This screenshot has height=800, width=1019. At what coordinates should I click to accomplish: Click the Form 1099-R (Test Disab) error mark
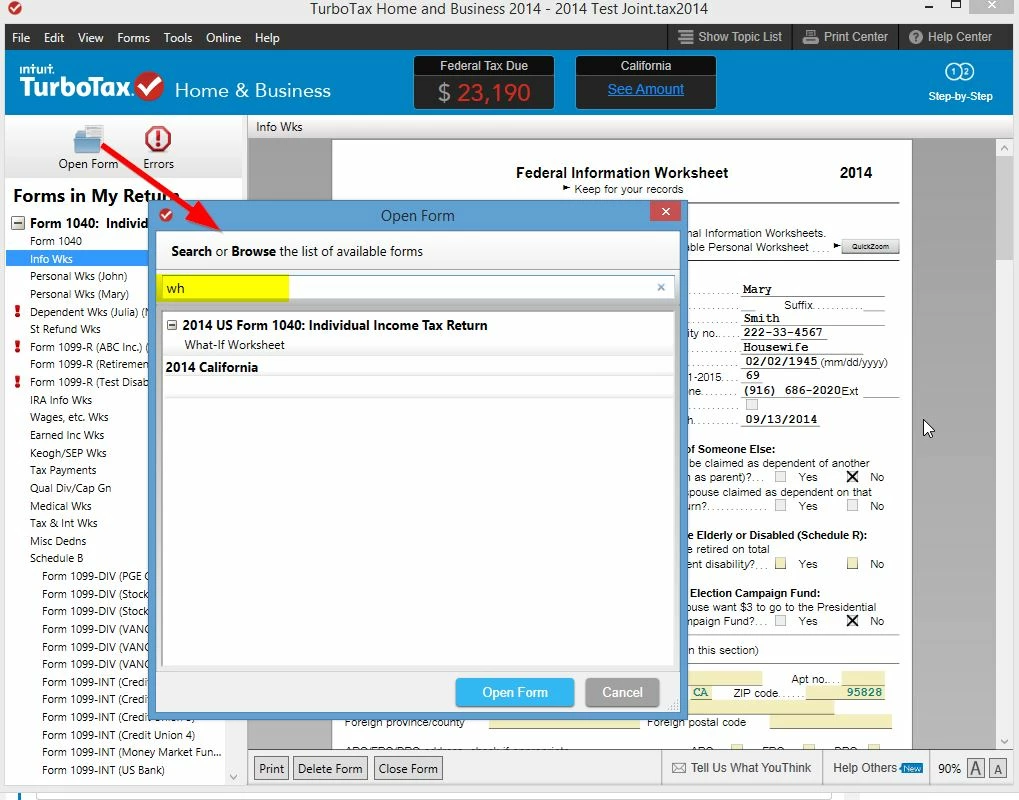pyautogui.click(x=18, y=382)
